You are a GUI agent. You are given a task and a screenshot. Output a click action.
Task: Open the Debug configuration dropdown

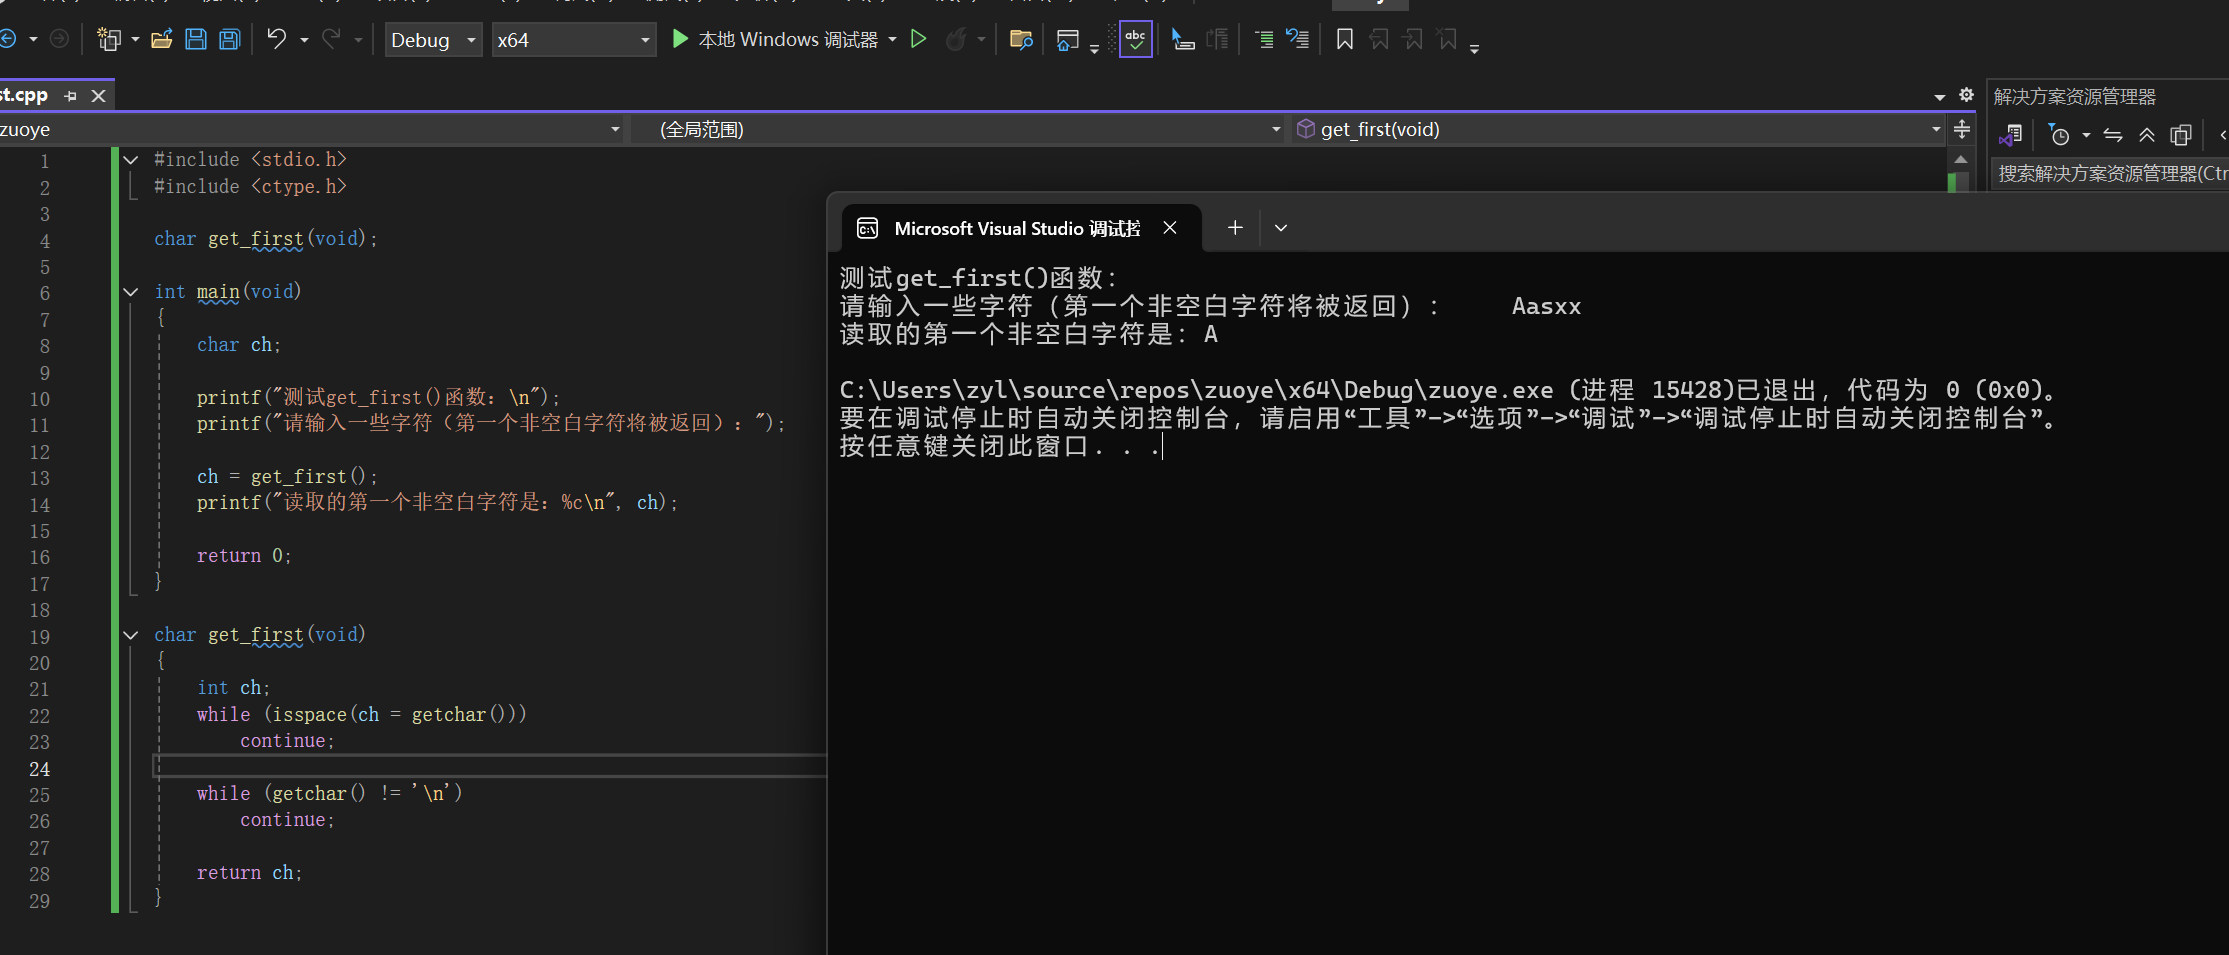pos(434,40)
